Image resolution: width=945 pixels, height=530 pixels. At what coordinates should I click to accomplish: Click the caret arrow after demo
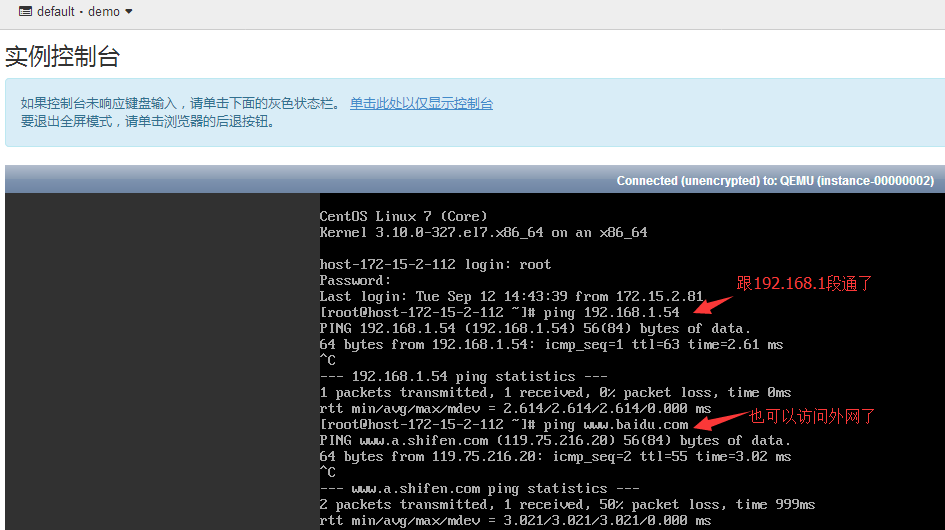[x=129, y=12]
